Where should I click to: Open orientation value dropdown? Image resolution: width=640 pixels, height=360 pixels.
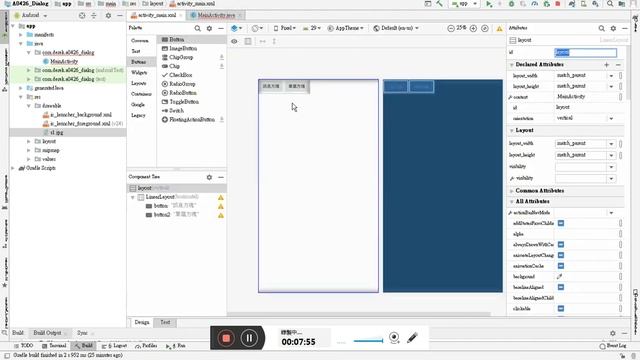tap(611, 118)
